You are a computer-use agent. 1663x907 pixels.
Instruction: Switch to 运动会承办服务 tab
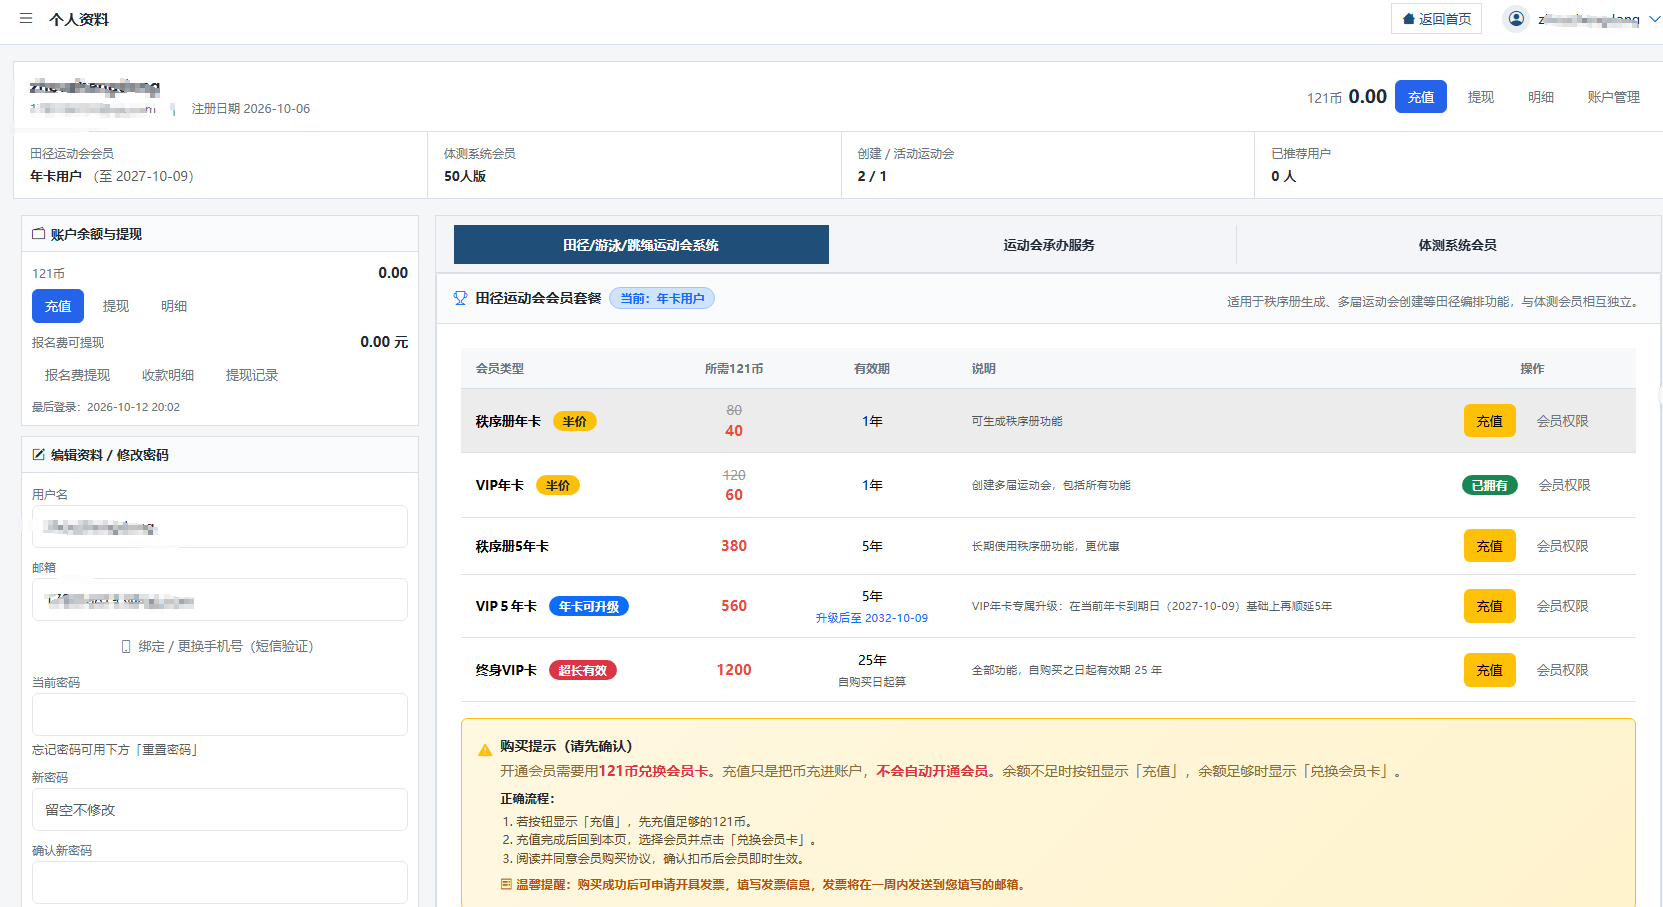(x=1049, y=245)
